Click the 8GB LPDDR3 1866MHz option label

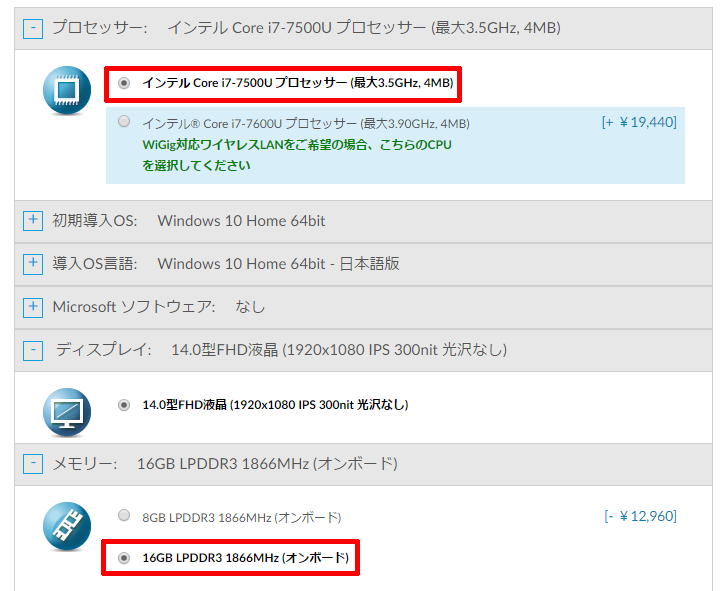click(242, 517)
